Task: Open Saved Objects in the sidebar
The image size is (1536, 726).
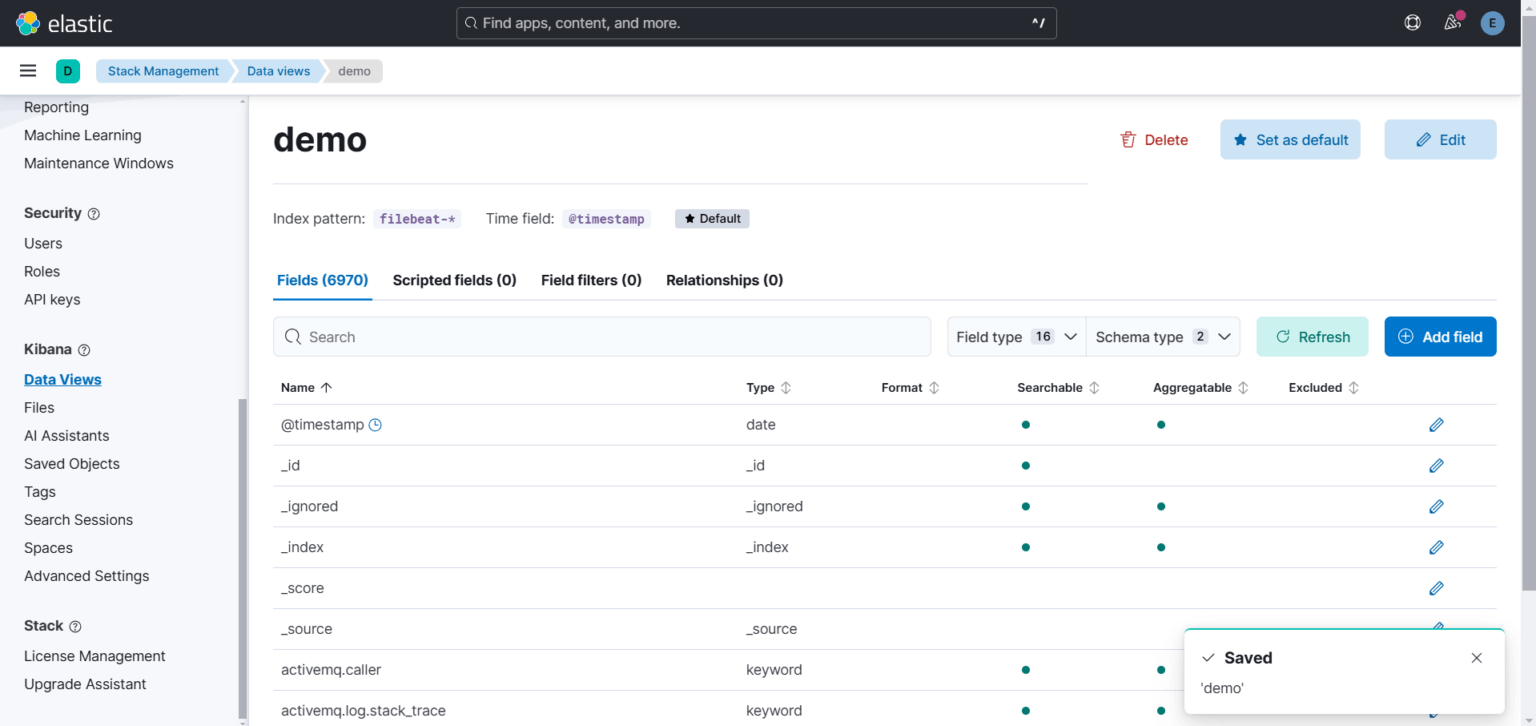Action: [71, 463]
